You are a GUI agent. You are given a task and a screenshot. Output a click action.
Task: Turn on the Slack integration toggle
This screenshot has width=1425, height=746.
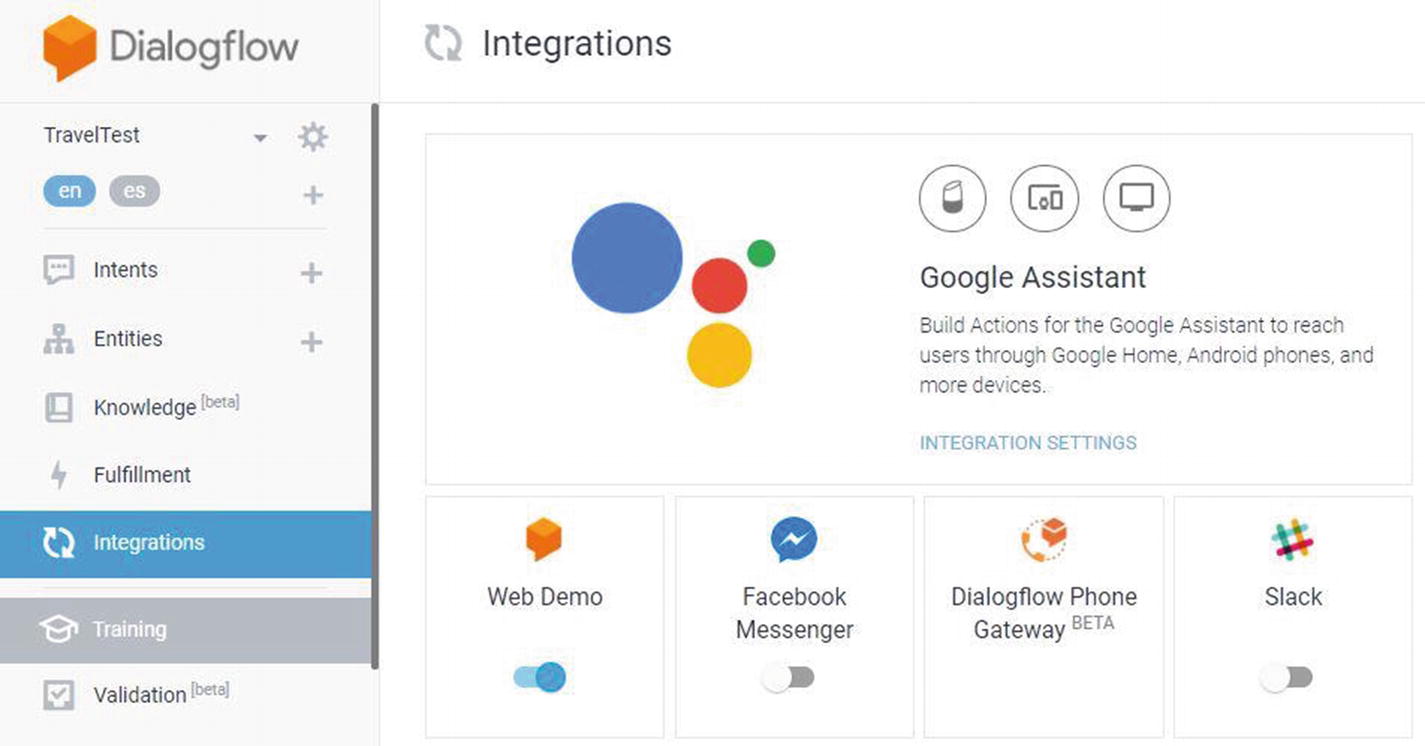click(1287, 678)
